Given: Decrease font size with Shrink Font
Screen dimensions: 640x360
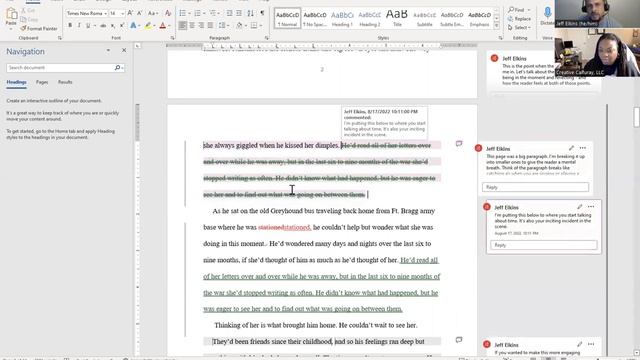Looking at the screenshot, I should (x=139, y=13).
